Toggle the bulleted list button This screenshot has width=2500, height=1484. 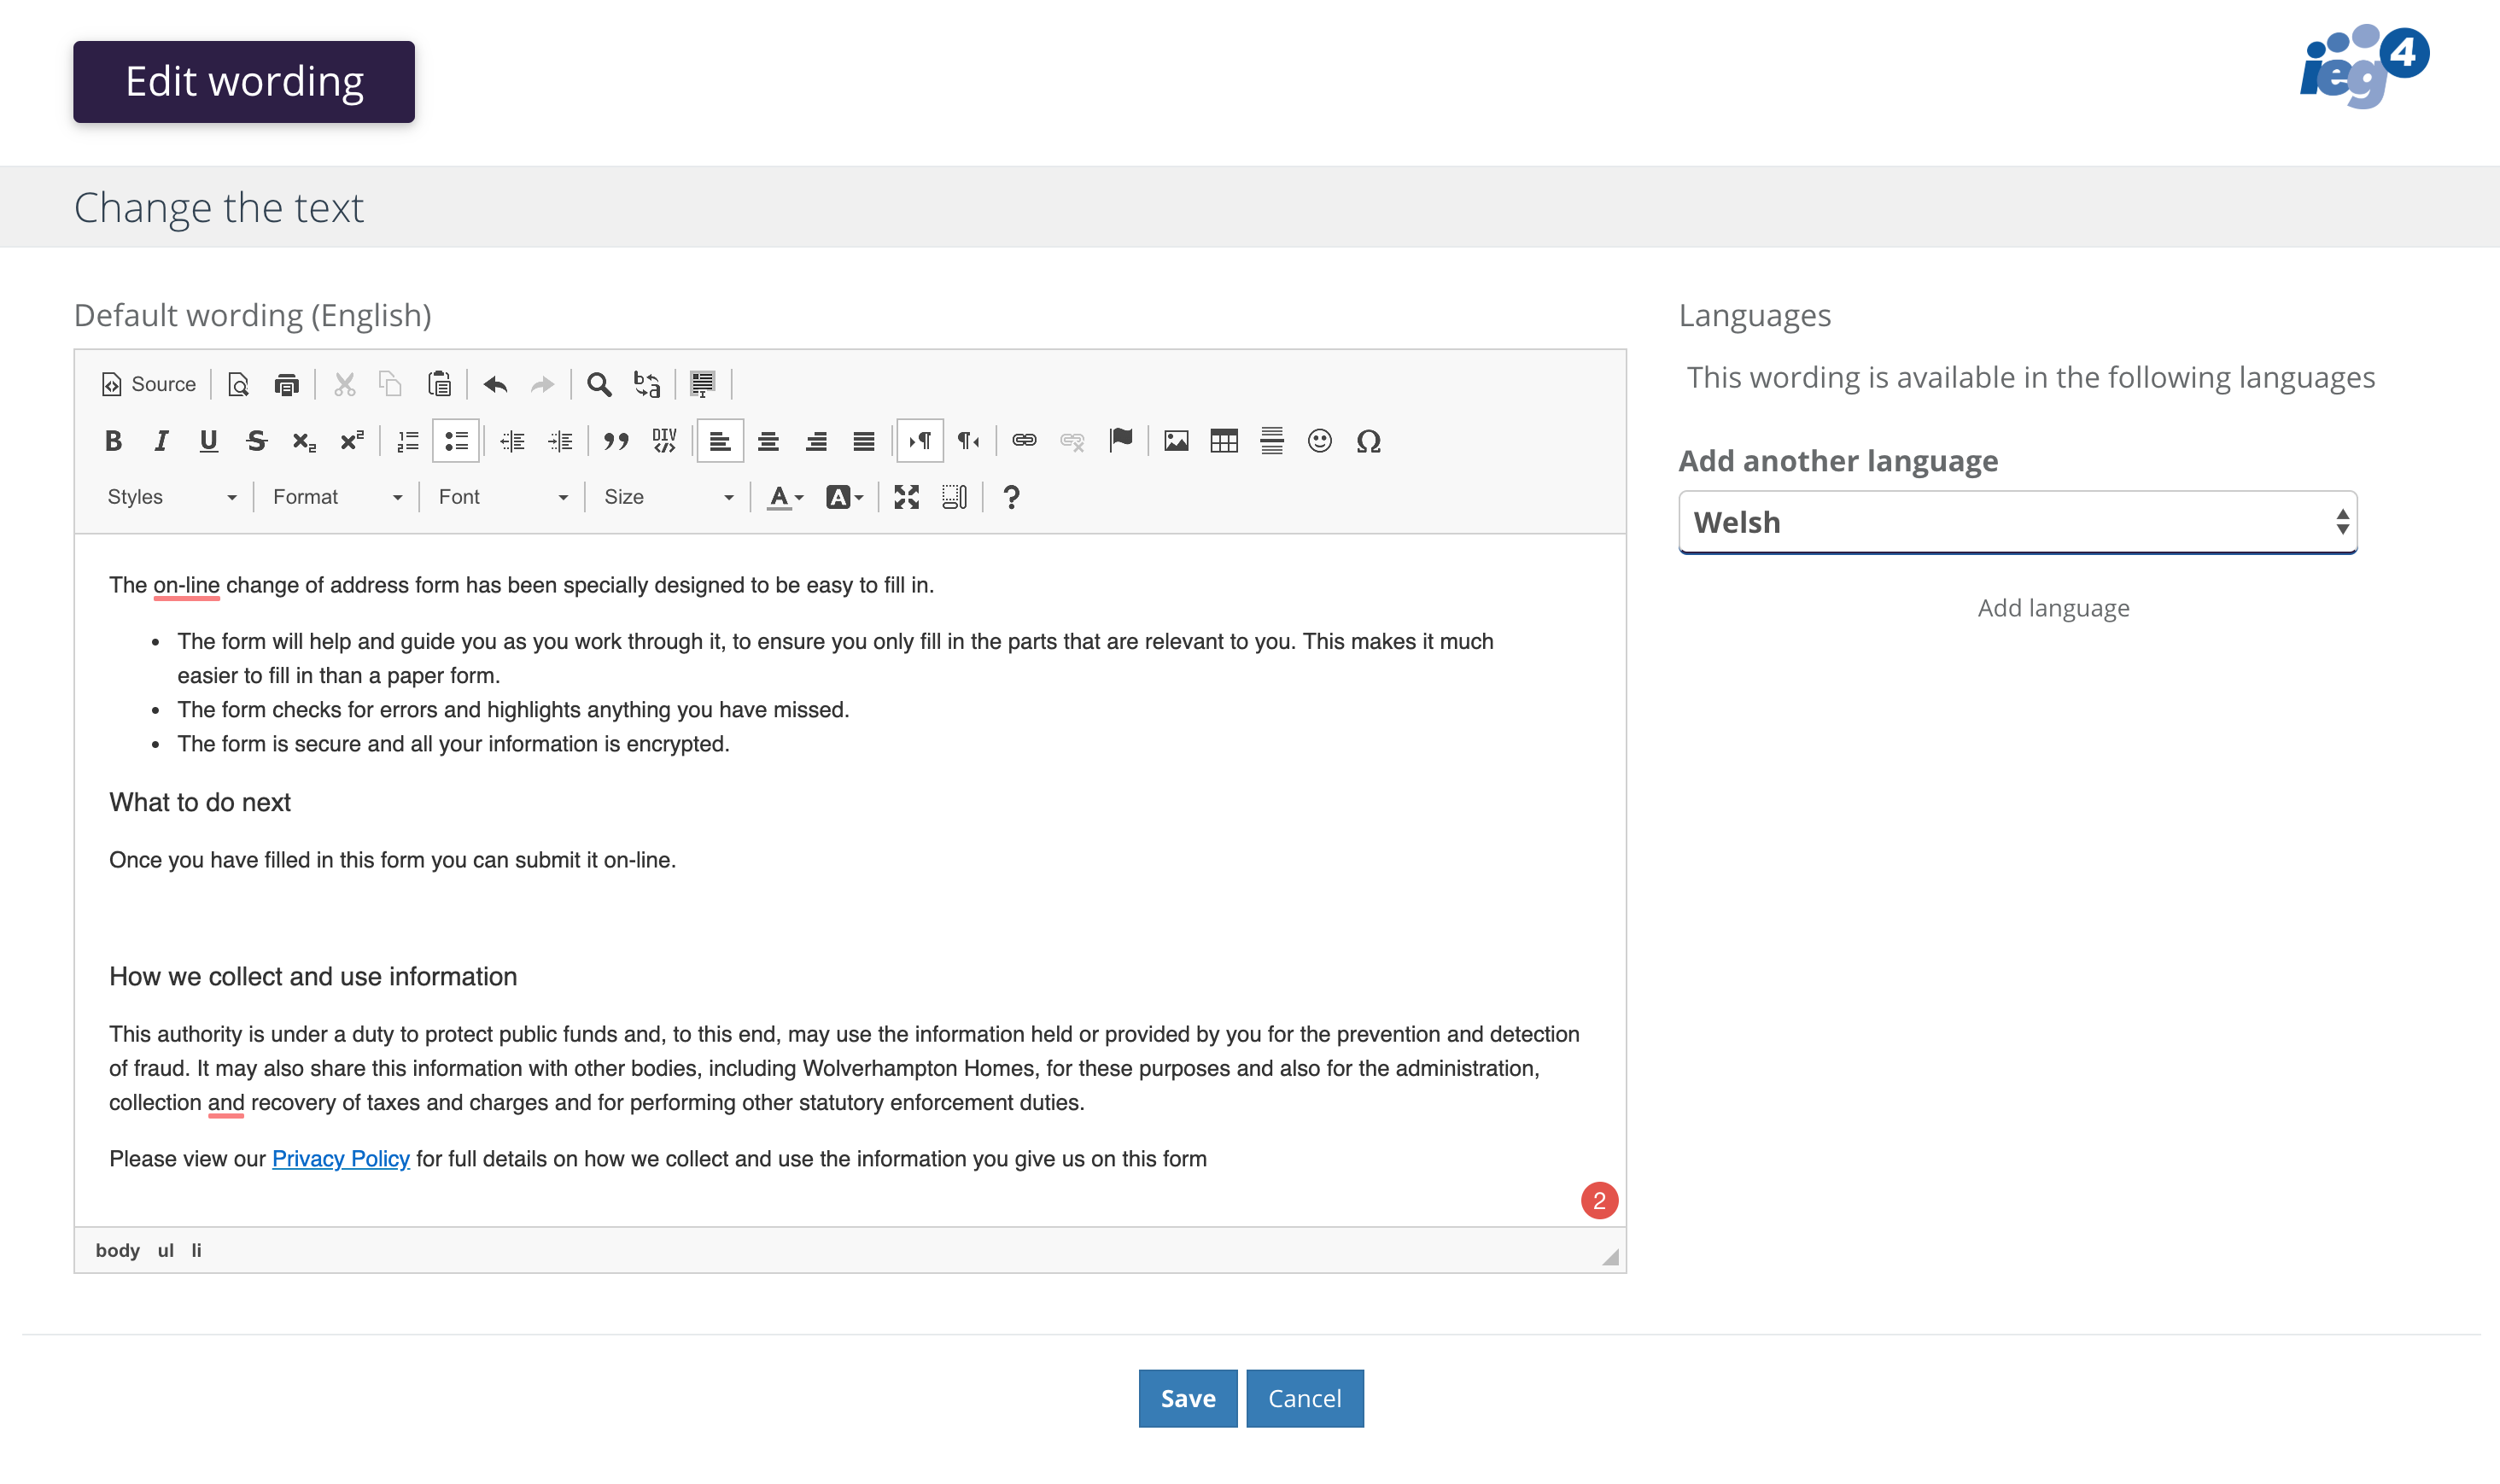click(x=456, y=441)
